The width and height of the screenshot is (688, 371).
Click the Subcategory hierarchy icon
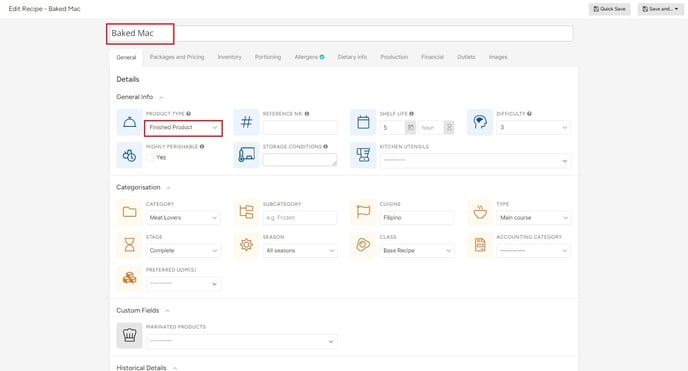click(247, 212)
